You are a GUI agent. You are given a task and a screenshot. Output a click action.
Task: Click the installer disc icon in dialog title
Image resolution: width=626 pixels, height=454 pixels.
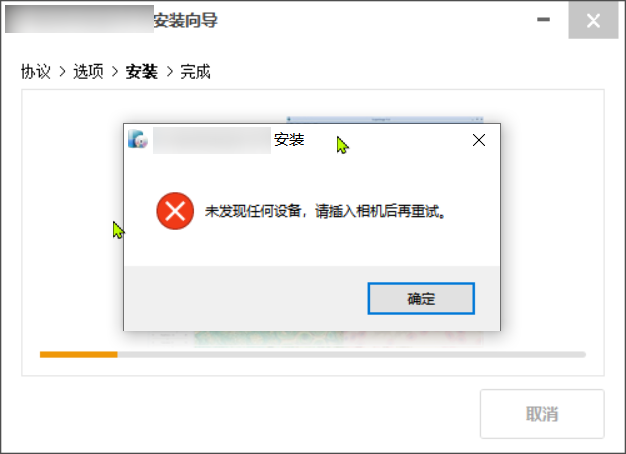pos(138,139)
